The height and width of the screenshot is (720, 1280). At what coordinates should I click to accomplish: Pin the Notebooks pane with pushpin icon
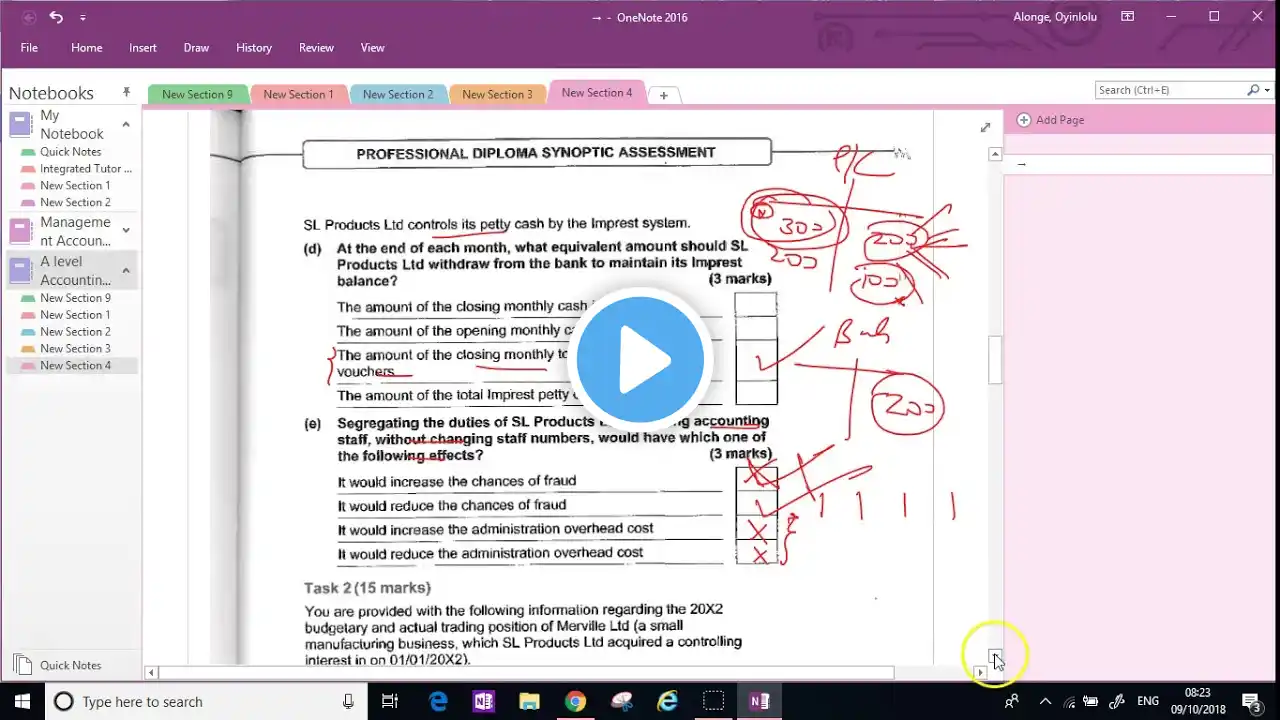(x=126, y=92)
